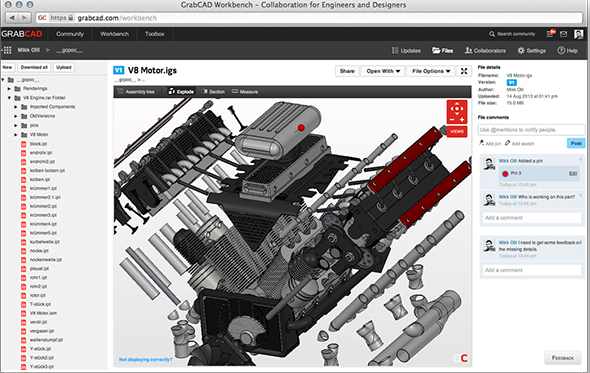
Task: Post the file comment
Action: tap(576, 143)
